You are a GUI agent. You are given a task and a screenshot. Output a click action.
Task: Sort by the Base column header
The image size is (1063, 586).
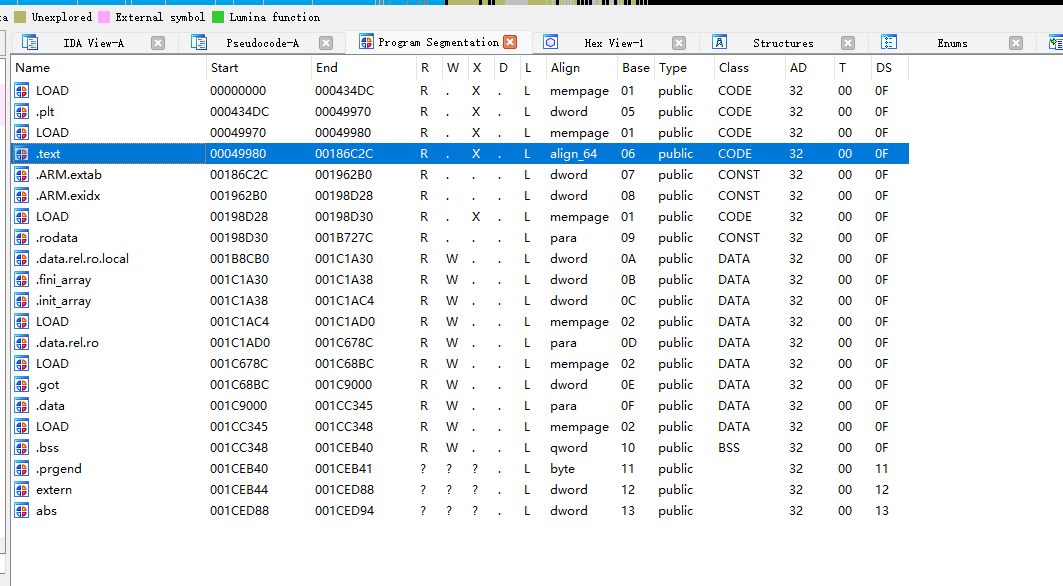636,68
